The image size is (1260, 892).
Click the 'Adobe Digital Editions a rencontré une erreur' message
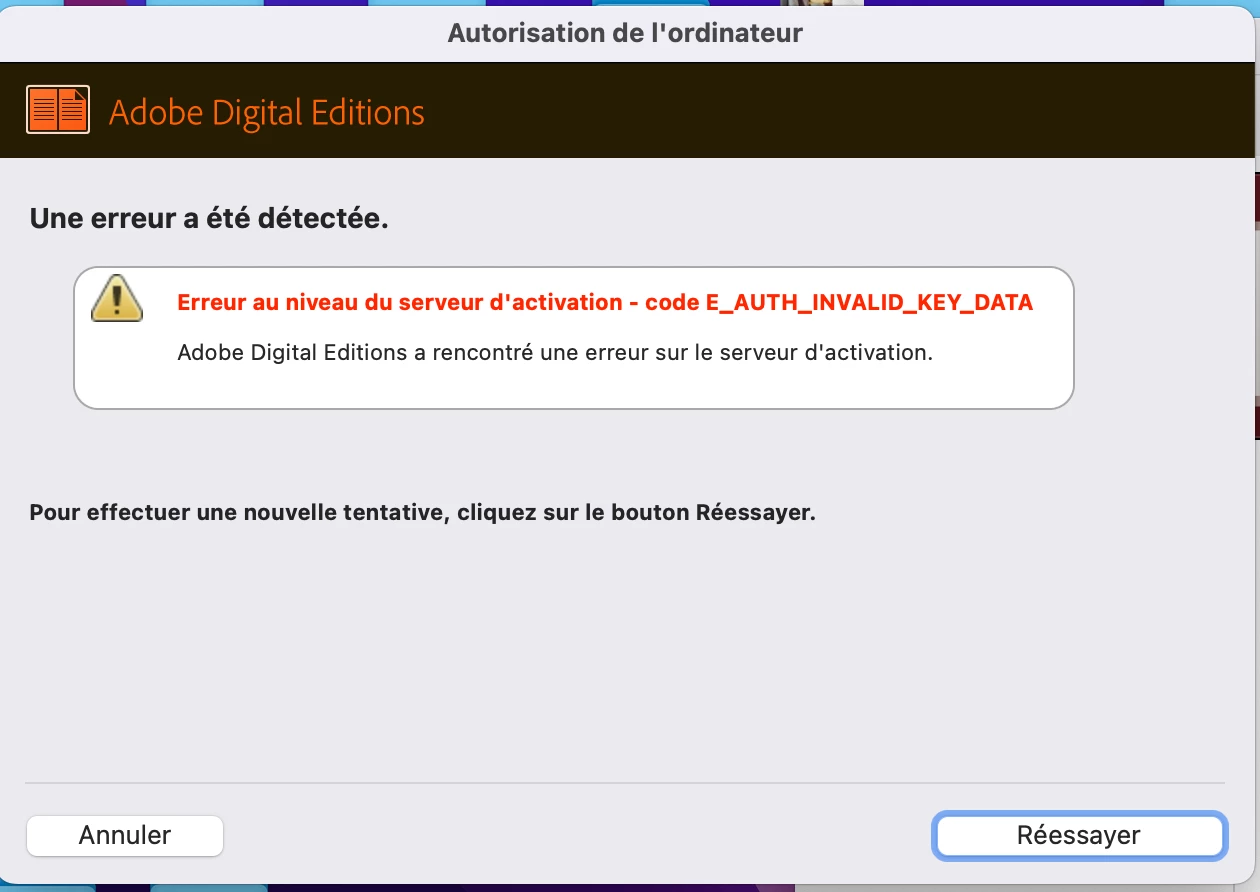point(555,353)
